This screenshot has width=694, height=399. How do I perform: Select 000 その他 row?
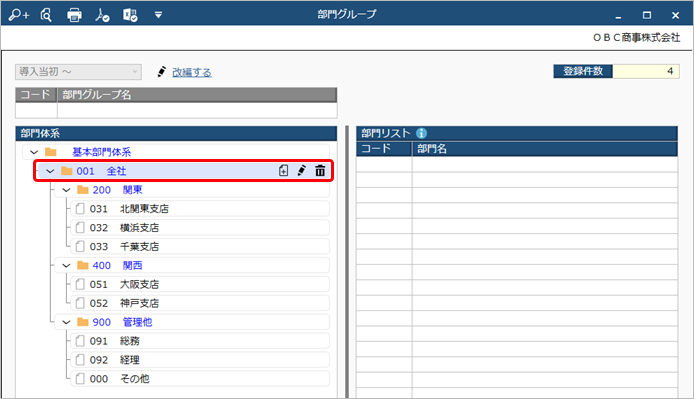coord(200,379)
